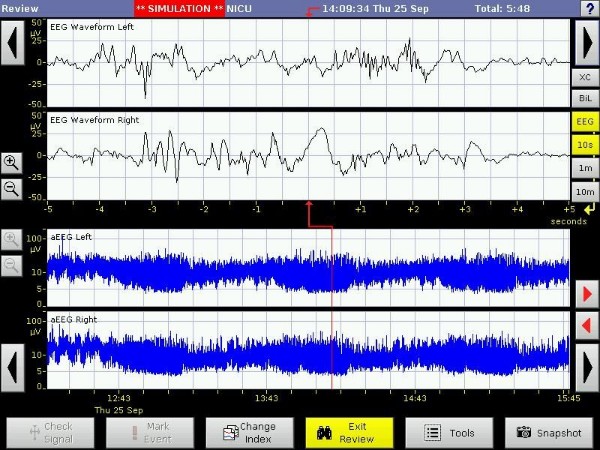Jump to previous event with red left arrow
600x450 pixels.
[x=587, y=326]
